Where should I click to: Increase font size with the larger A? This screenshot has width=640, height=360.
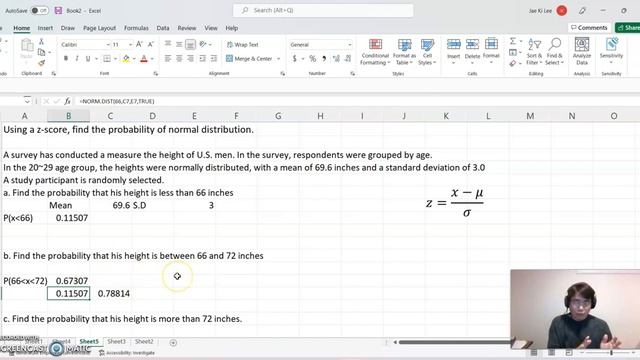pyautogui.click(x=139, y=44)
